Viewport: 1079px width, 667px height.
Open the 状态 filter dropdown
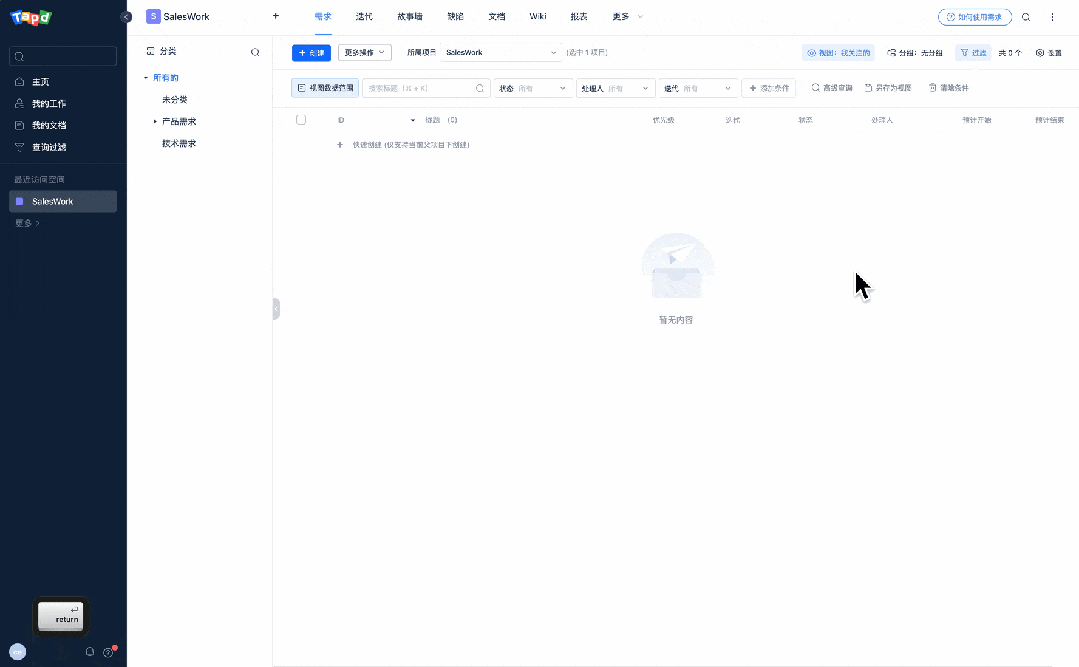(x=533, y=88)
